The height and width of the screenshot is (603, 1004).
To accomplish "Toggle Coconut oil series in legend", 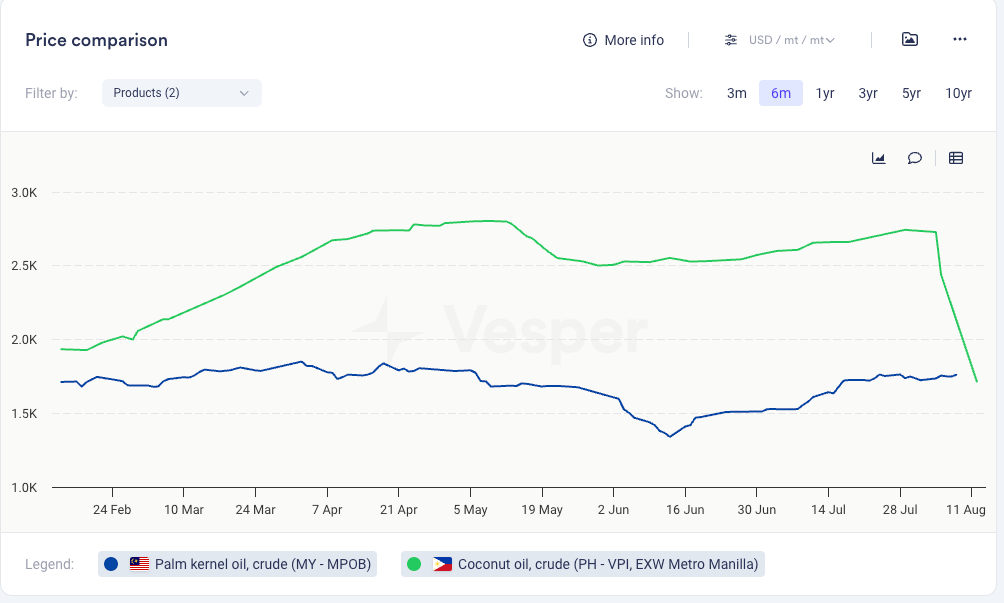I will coord(607,564).
